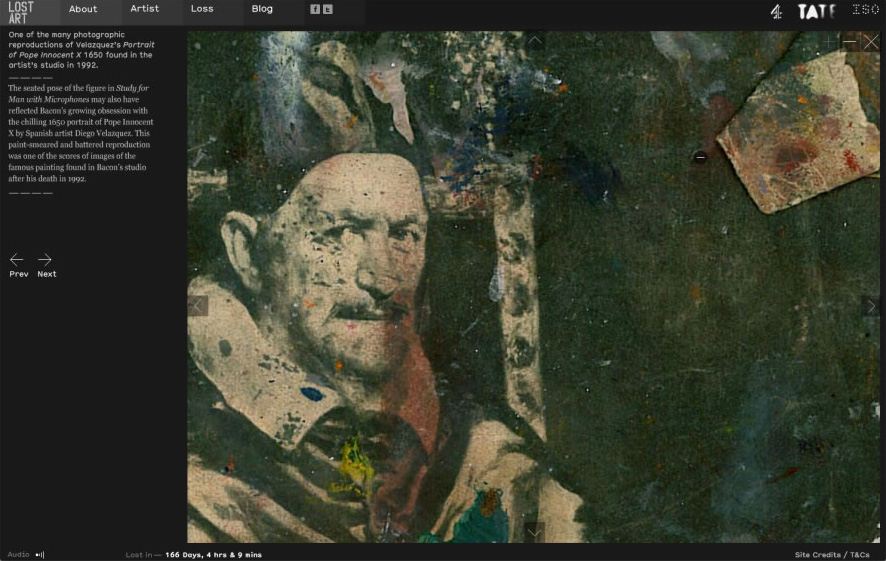This screenshot has width=886, height=561.
Task: Open the Loss menu item
Action: [202, 8]
